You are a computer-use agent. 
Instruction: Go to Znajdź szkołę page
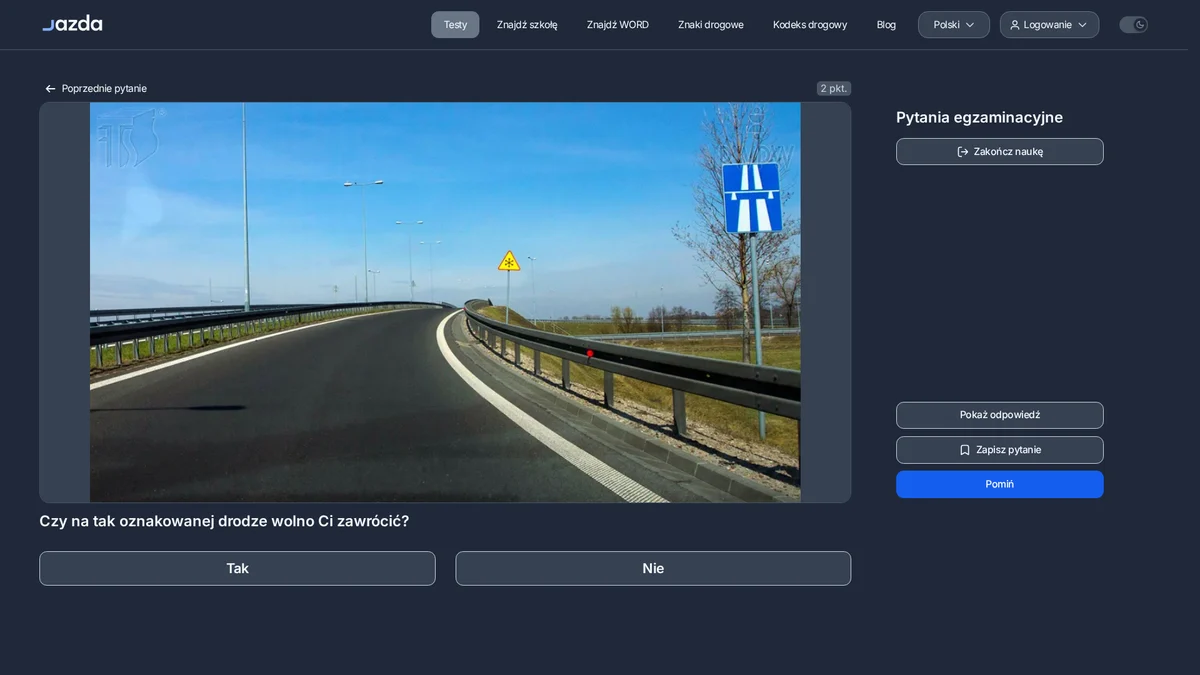(527, 25)
